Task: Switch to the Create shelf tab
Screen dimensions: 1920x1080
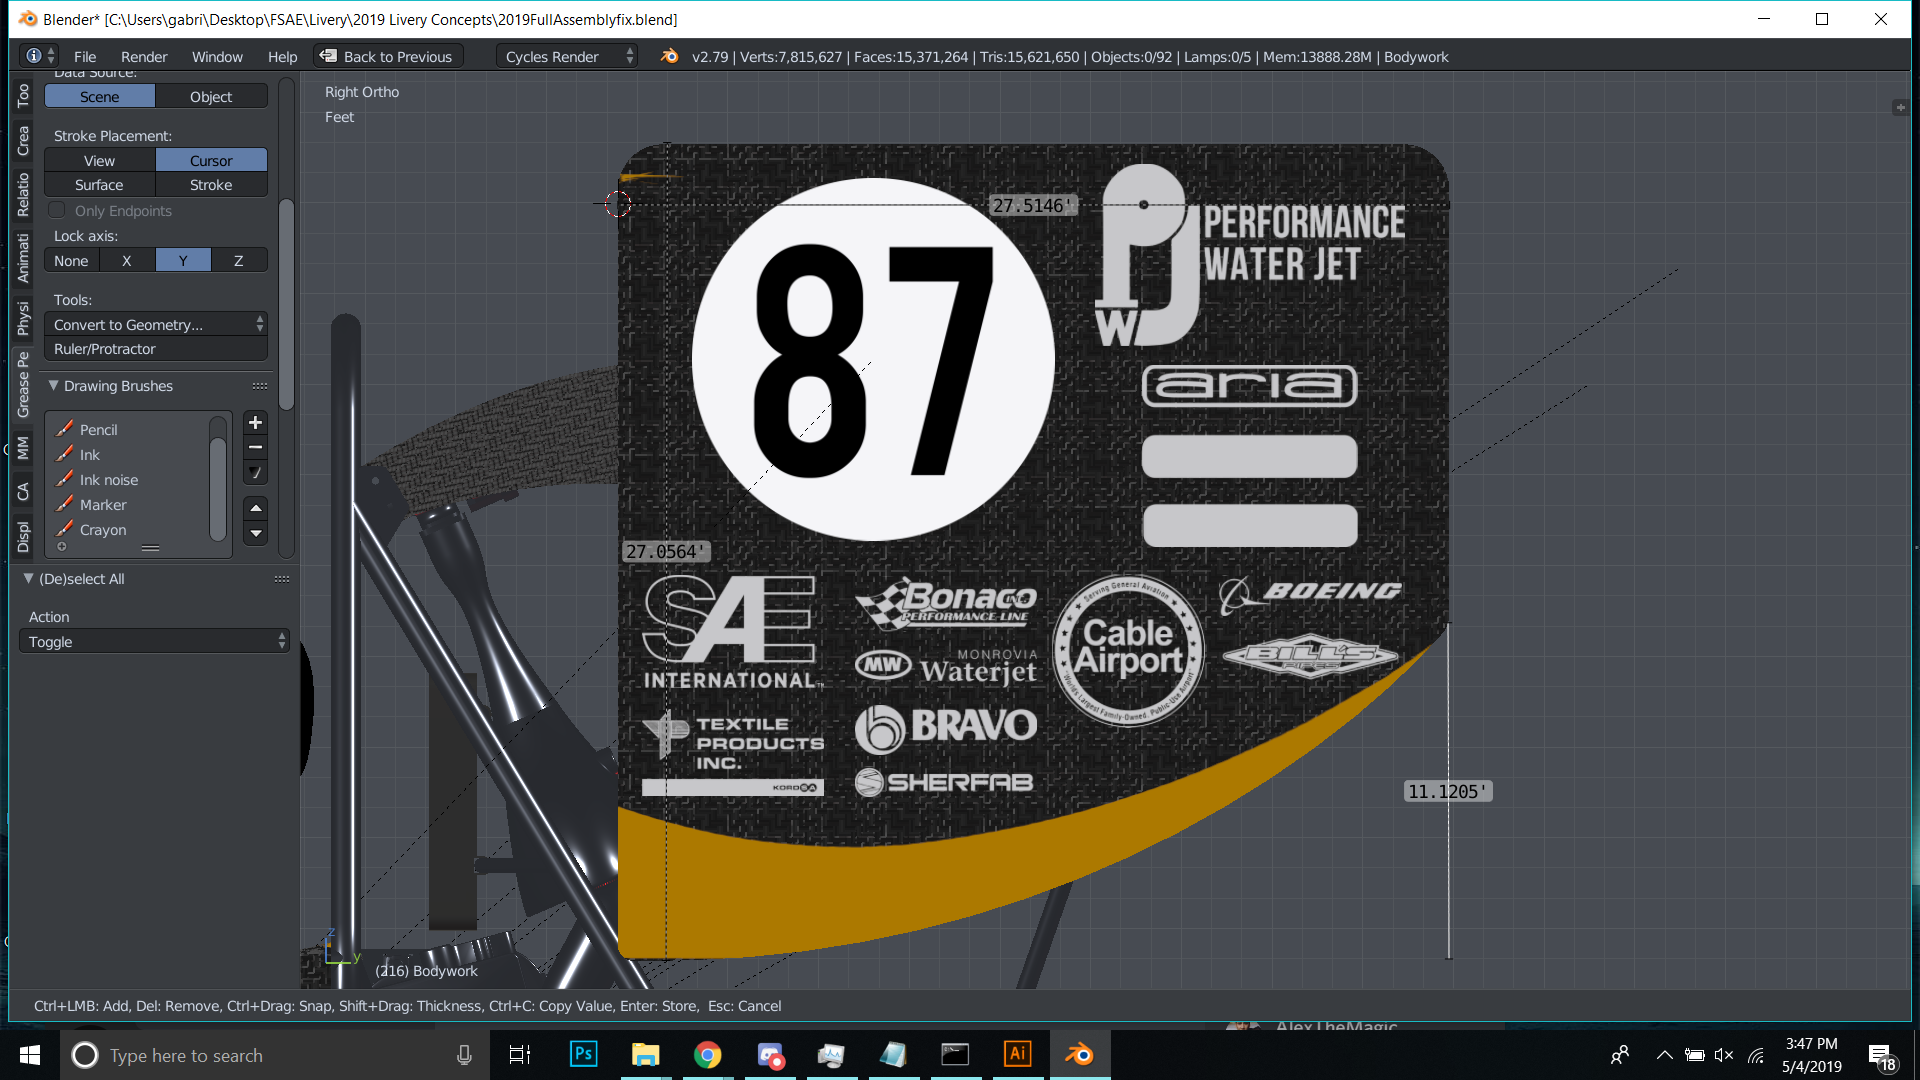Action: (23, 140)
